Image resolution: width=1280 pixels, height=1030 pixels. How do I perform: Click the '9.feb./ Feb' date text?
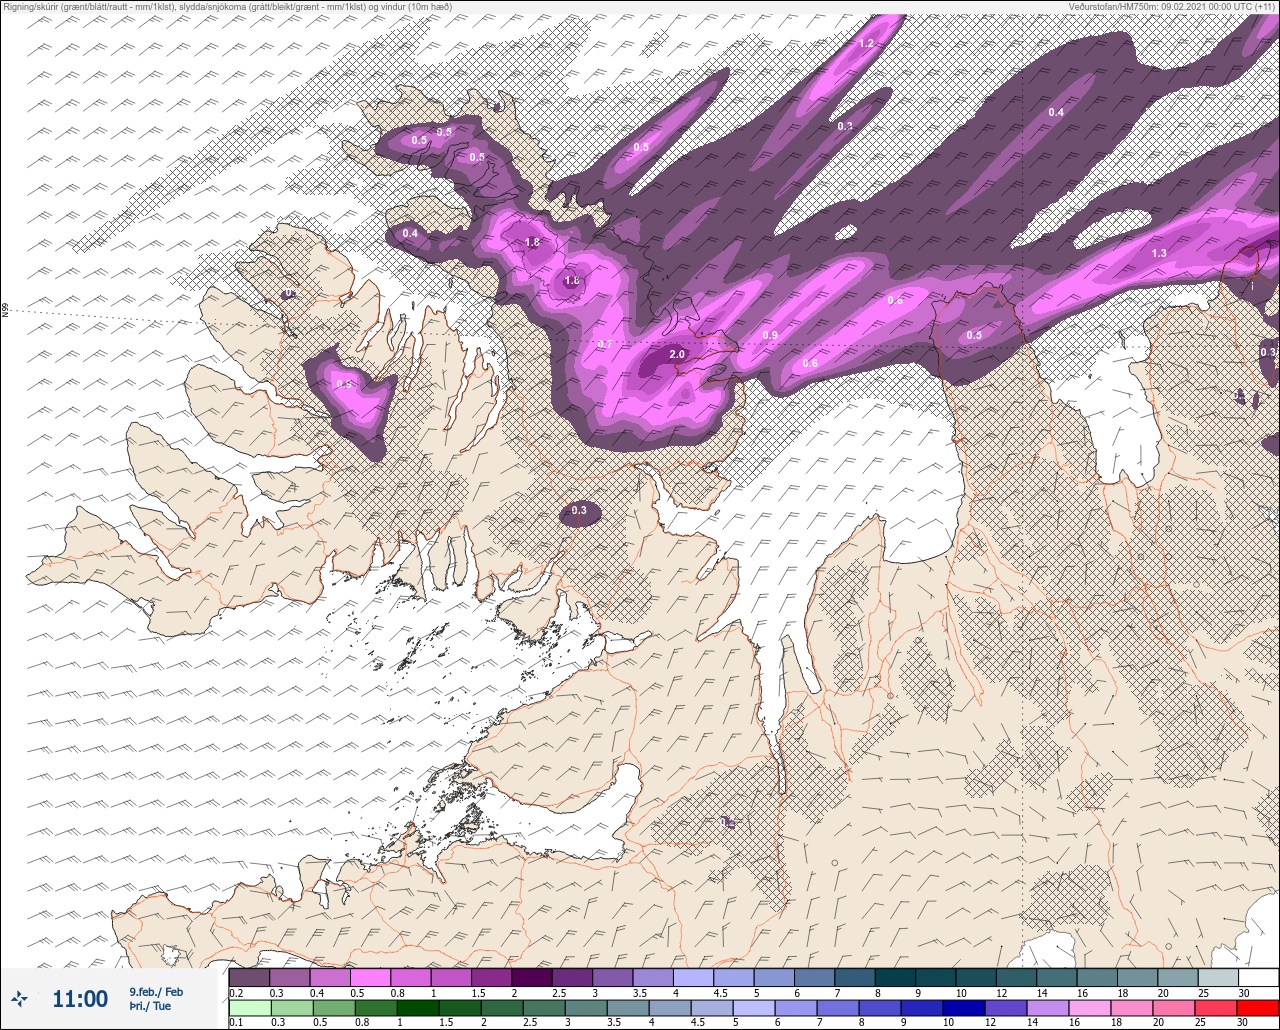click(156, 992)
